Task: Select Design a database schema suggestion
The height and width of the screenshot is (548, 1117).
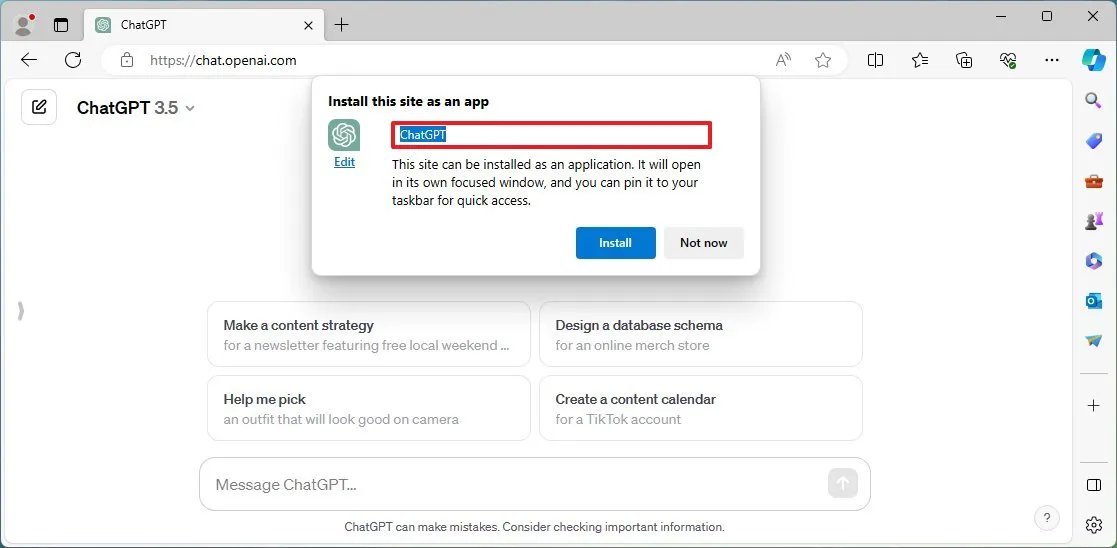Action: [701, 334]
